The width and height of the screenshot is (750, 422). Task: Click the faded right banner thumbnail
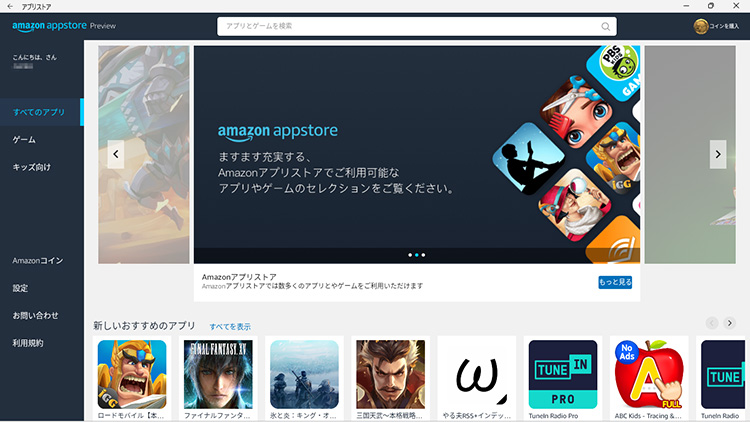[690, 155]
